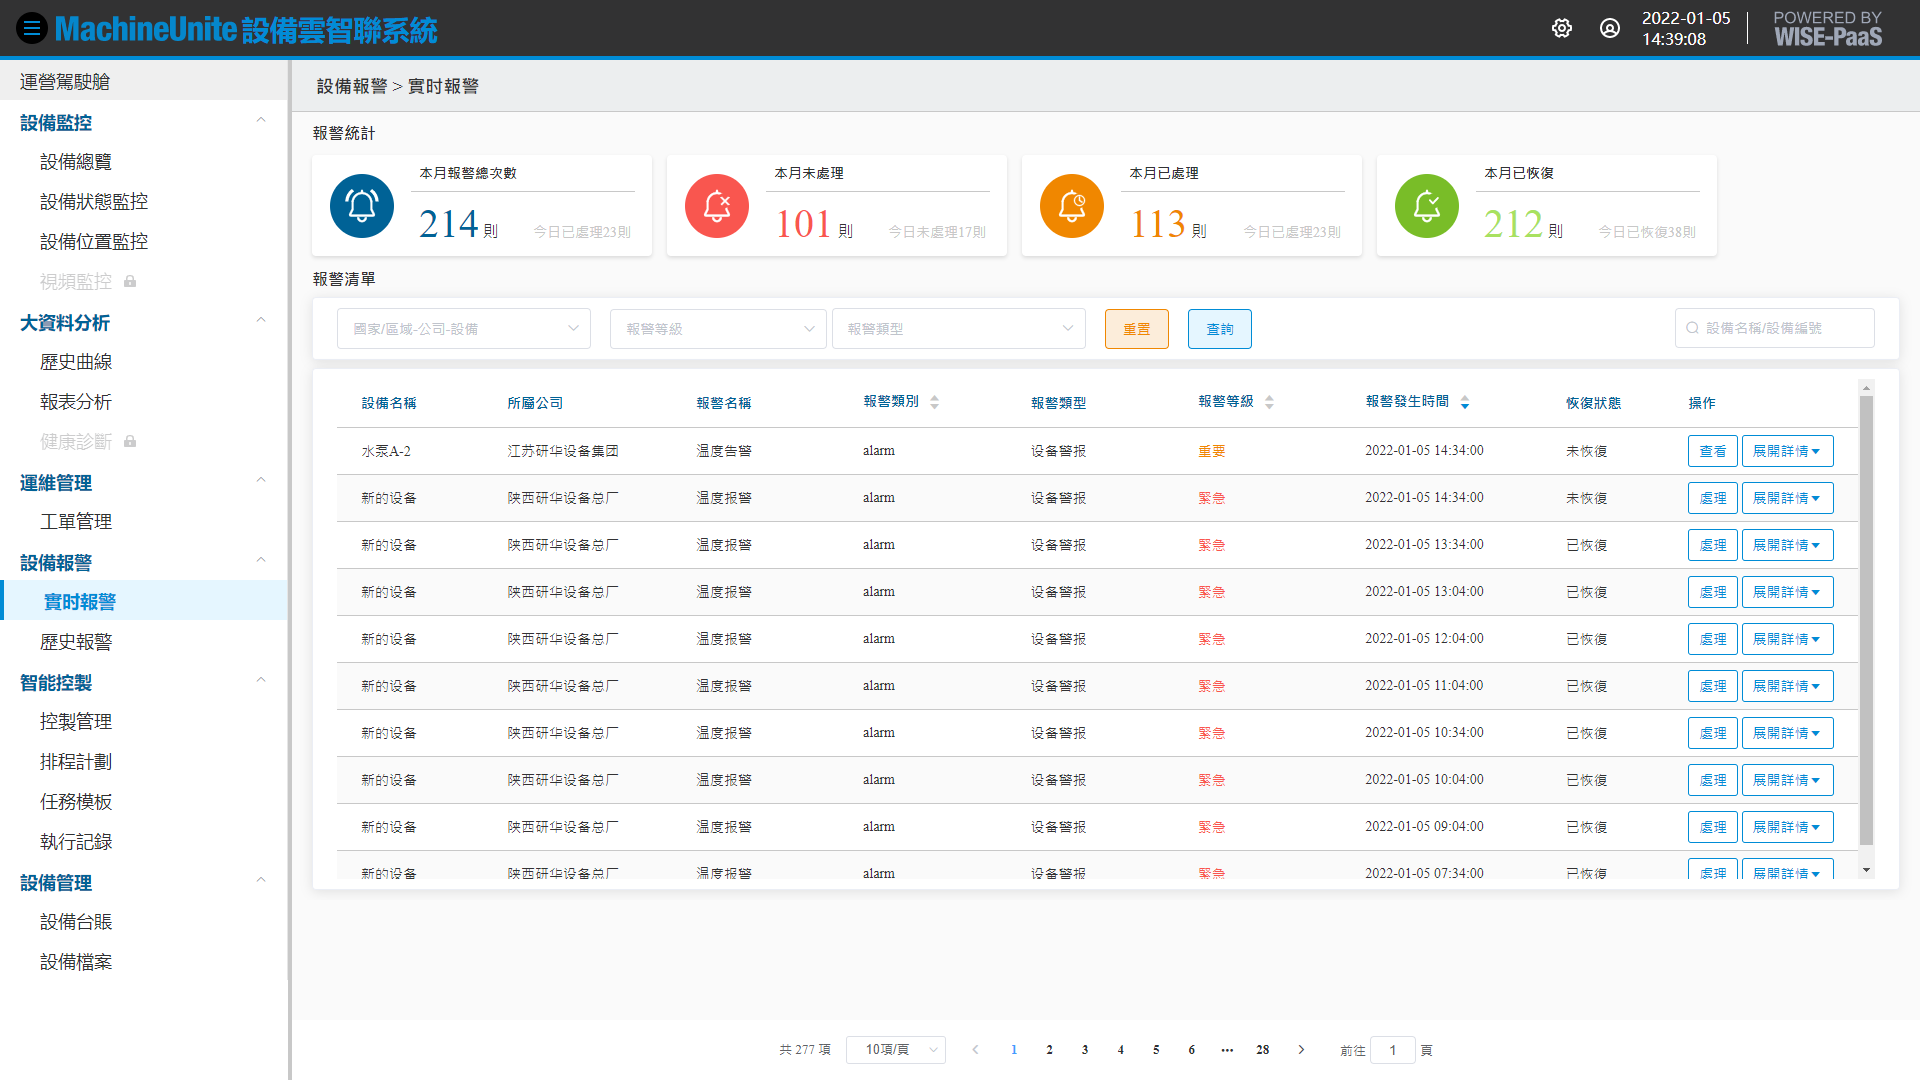Sort by 報警發生時間 column arrows

pyautogui.click(x=1465, y=402)
